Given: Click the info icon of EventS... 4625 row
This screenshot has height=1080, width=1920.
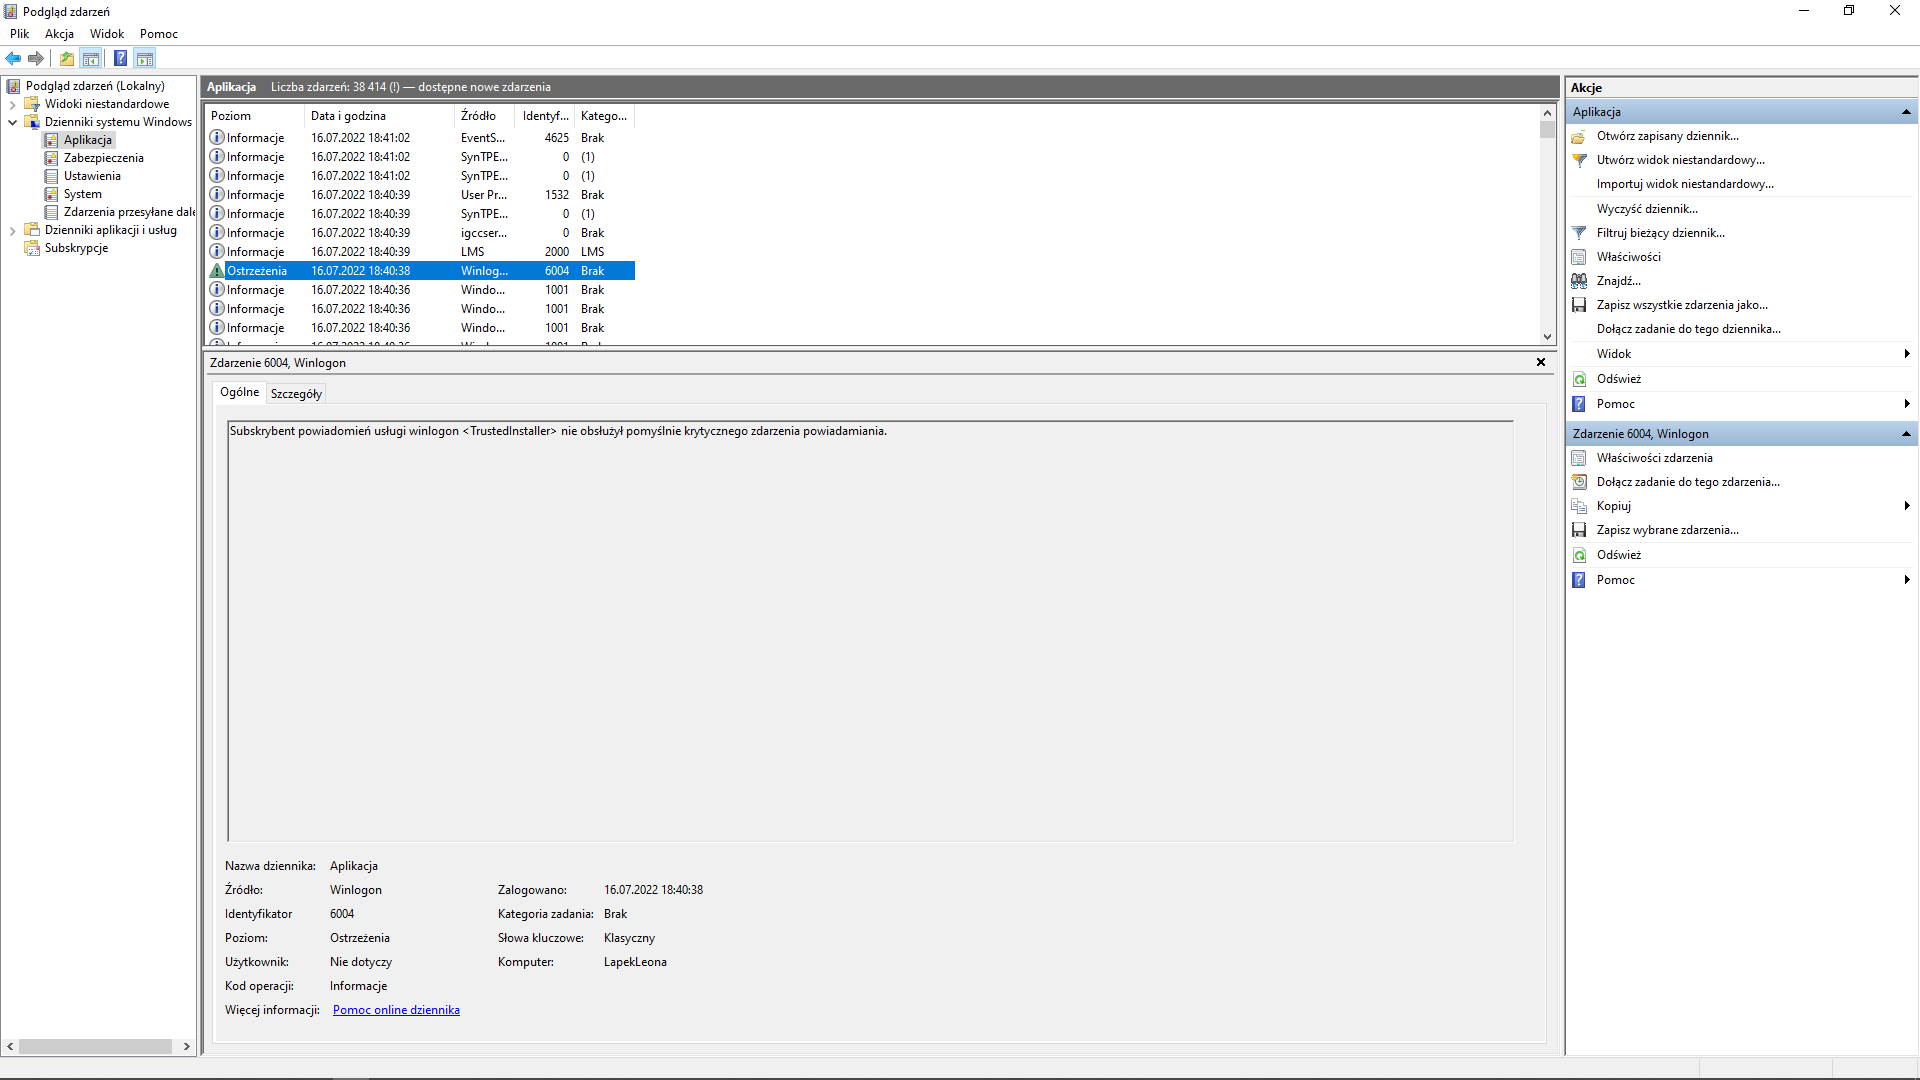Looking at the screenshot, I should coord(217,138).
